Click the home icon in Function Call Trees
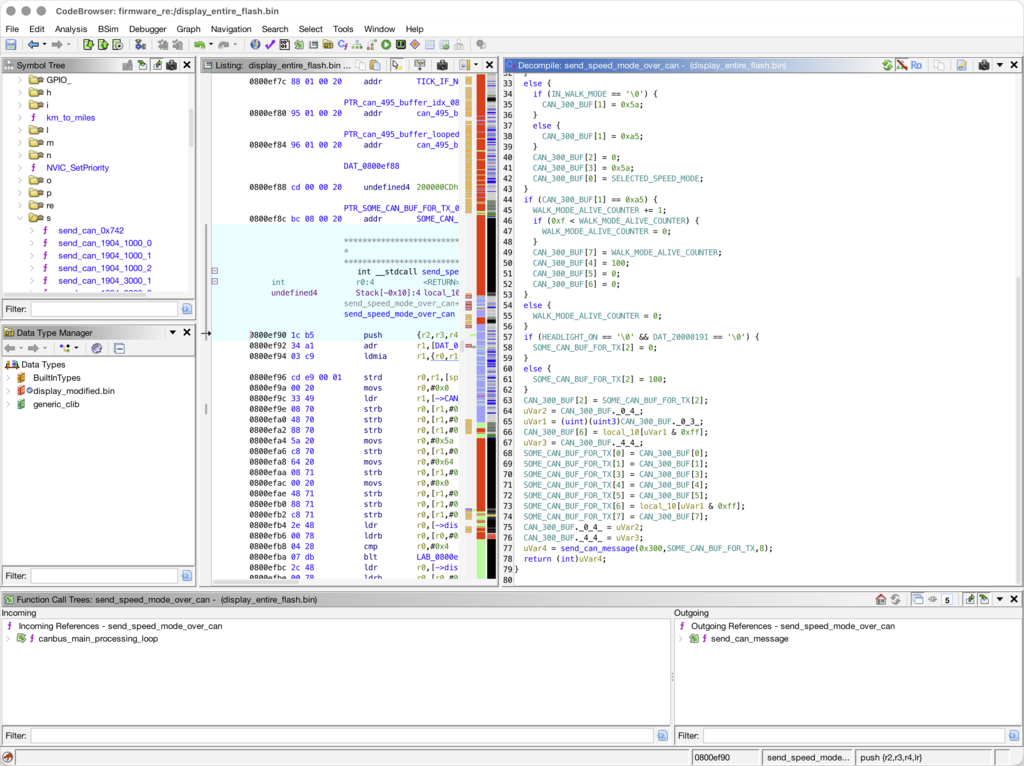Viewport: 1024px width, 766px height. (x=880, y=599)
